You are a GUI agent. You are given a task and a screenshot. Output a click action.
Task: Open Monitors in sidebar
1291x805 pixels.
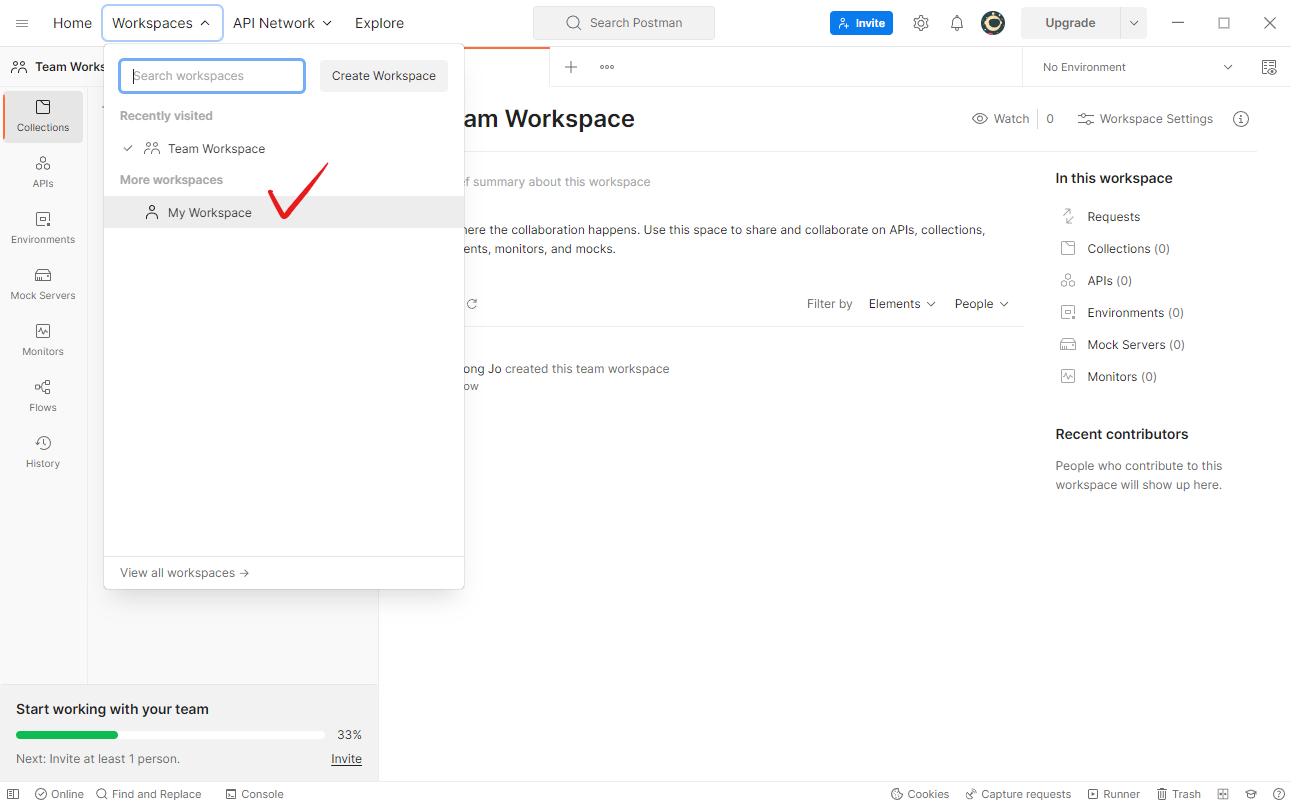tap(43, 340)
